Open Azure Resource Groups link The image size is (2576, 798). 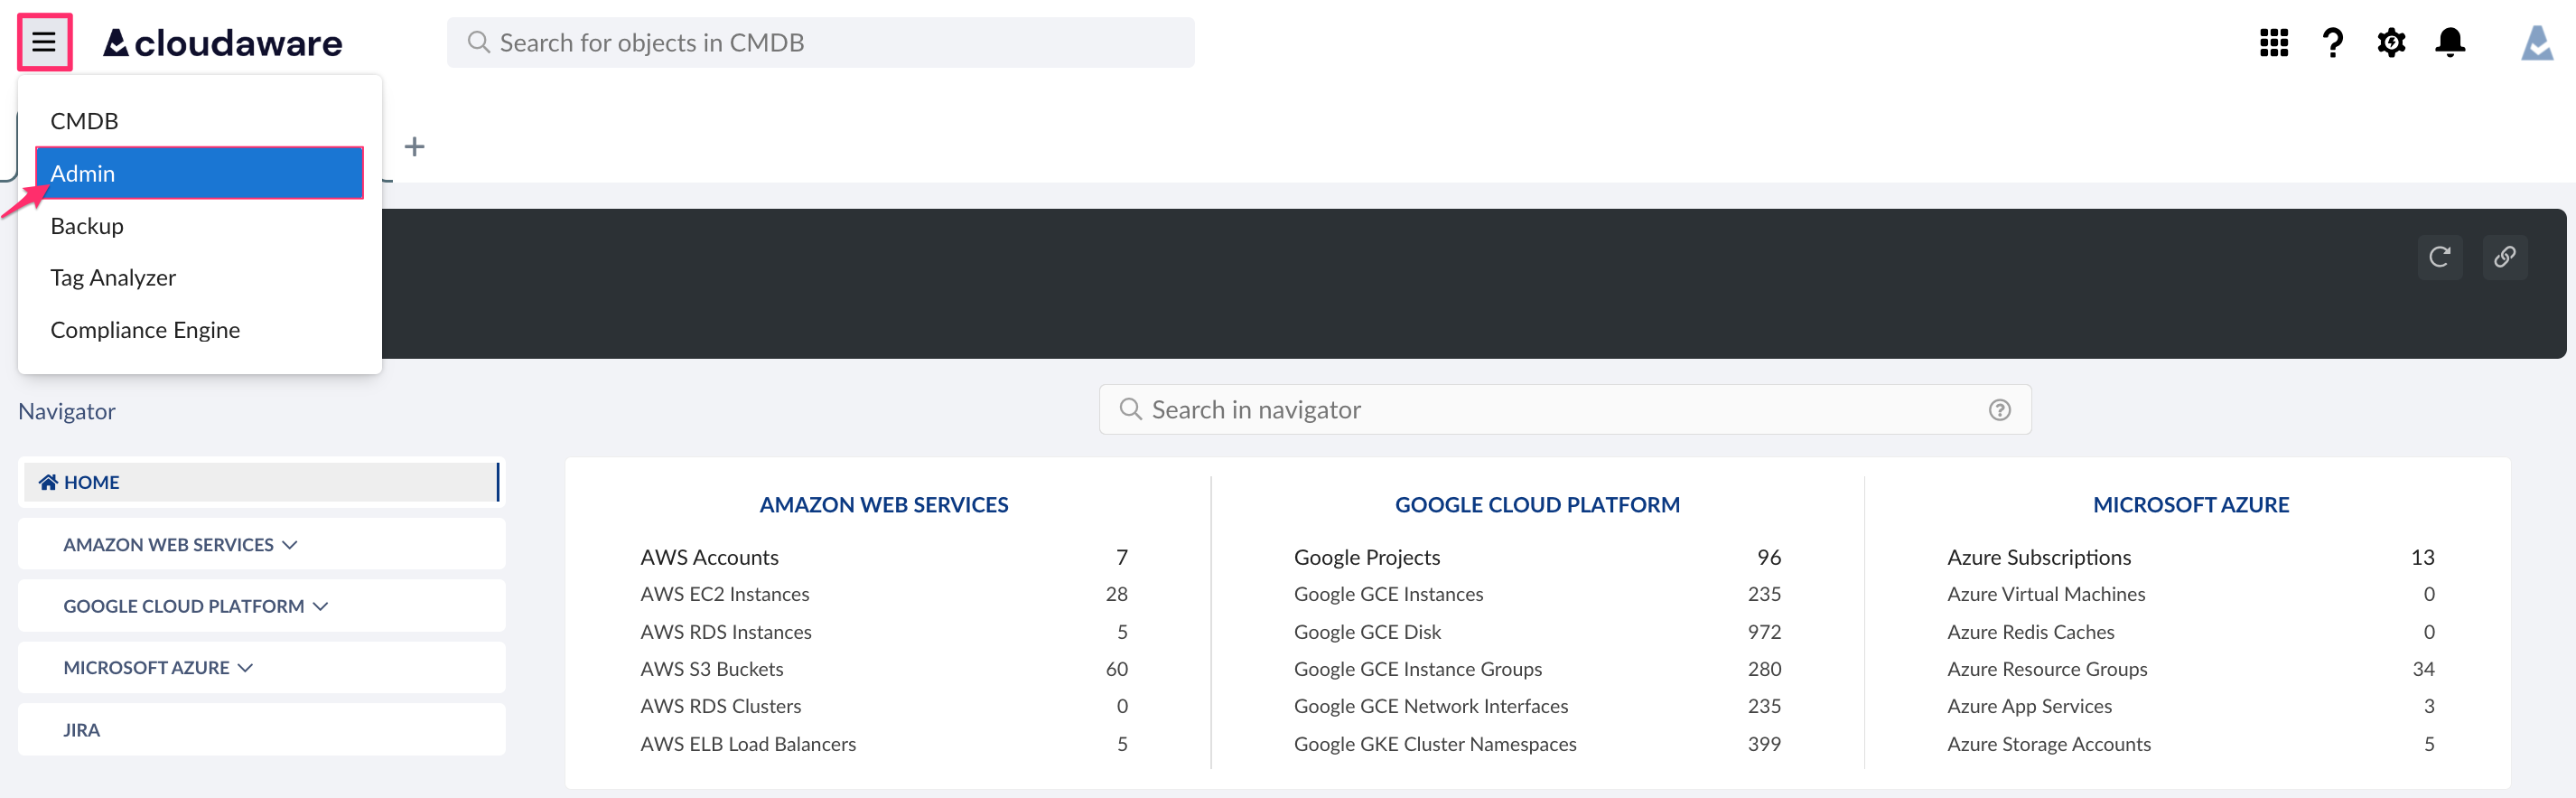[2046, 669]
